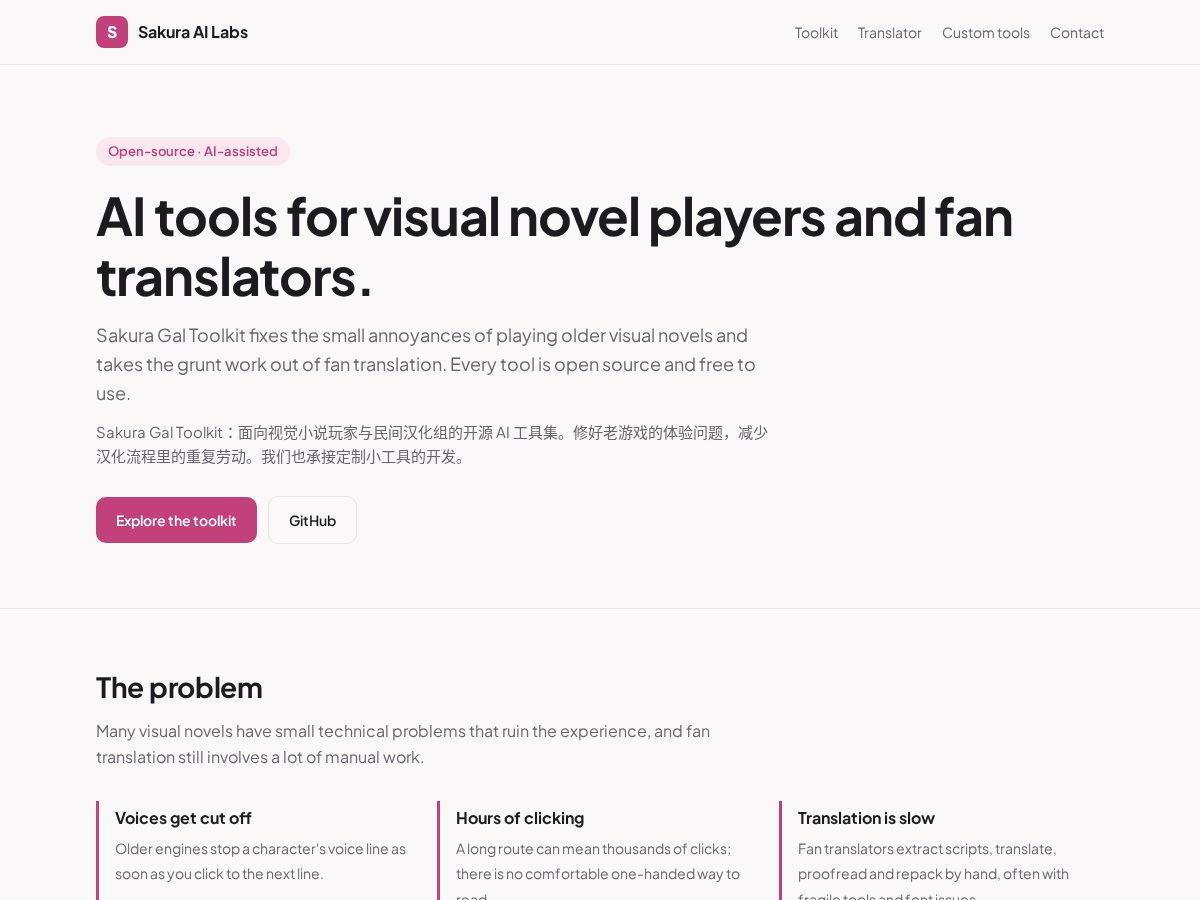Click the "The problem" section heading
1200x900 pixels.
pos(179,688)
